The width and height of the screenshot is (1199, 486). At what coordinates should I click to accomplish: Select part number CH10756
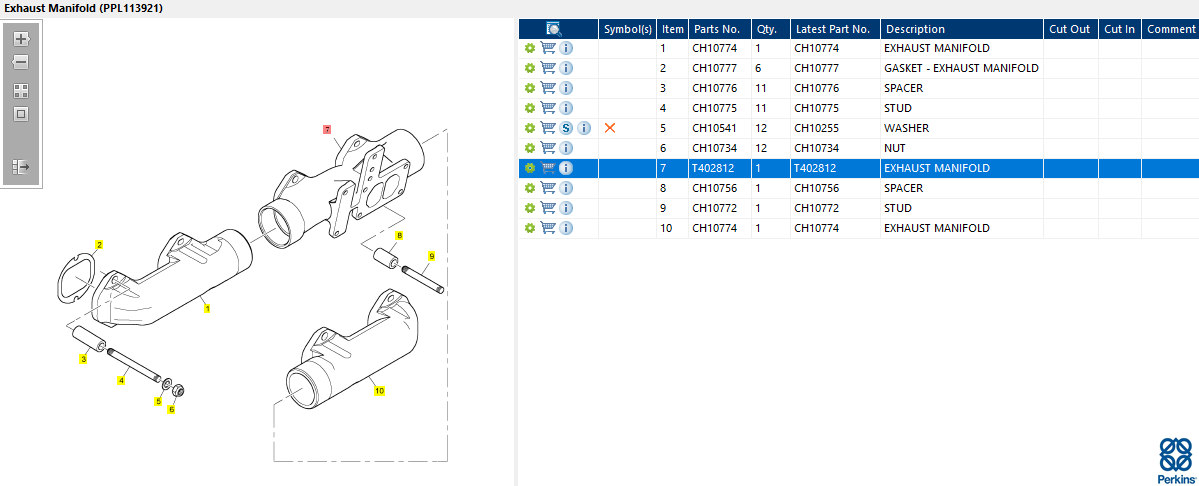(714, 188)
